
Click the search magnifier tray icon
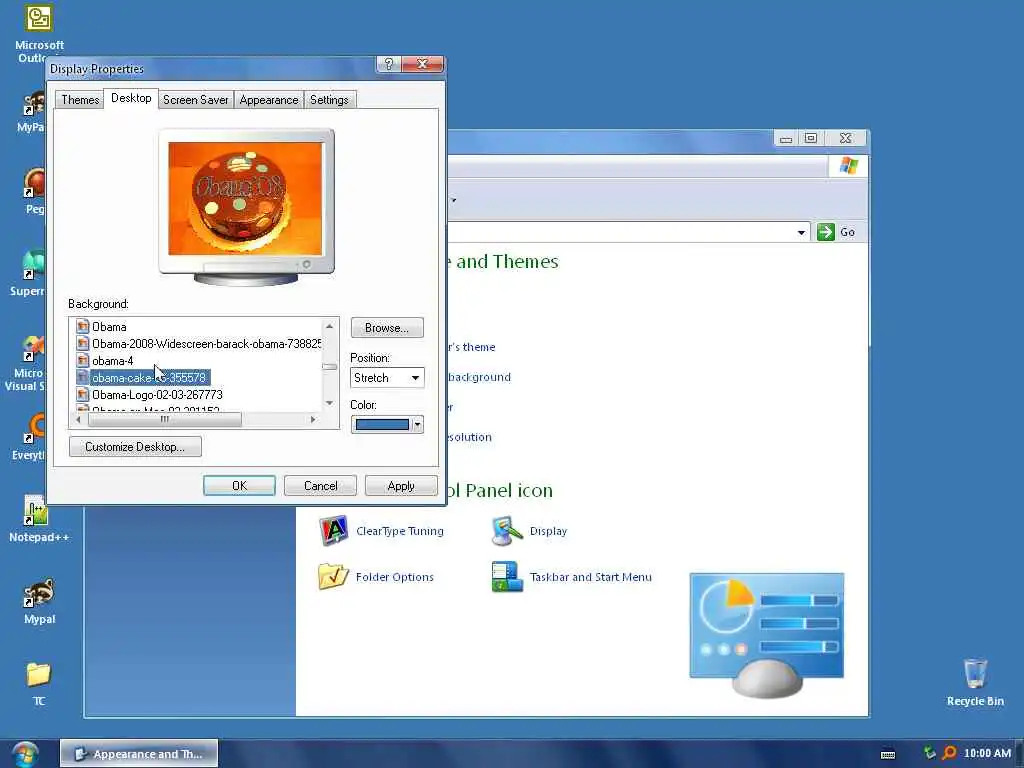tap(949, 753)
